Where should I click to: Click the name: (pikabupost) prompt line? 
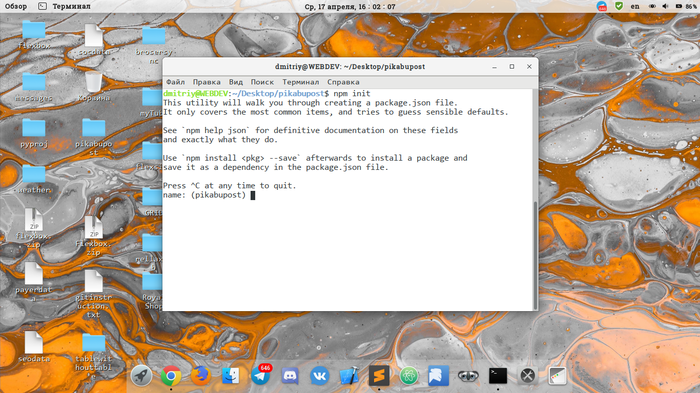pos(209,195)
